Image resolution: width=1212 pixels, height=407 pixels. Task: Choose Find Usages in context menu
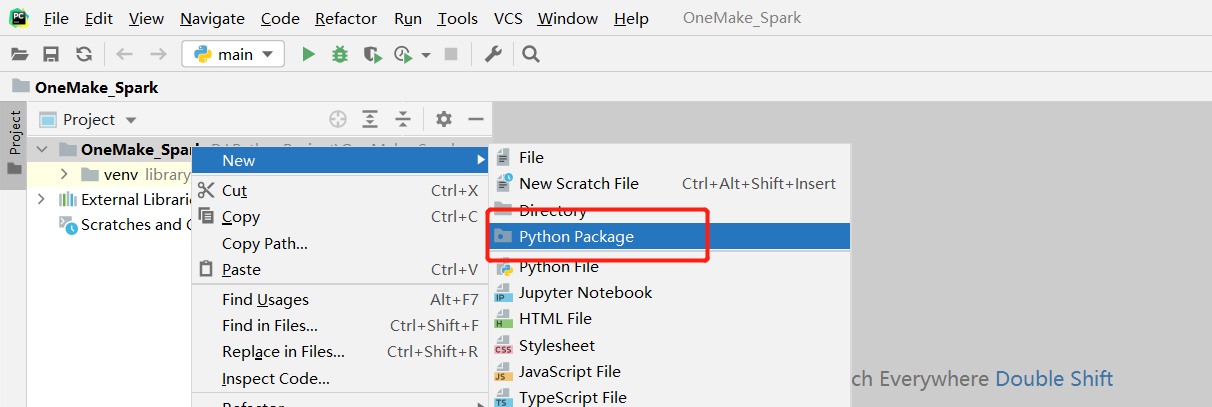[340, 300]
